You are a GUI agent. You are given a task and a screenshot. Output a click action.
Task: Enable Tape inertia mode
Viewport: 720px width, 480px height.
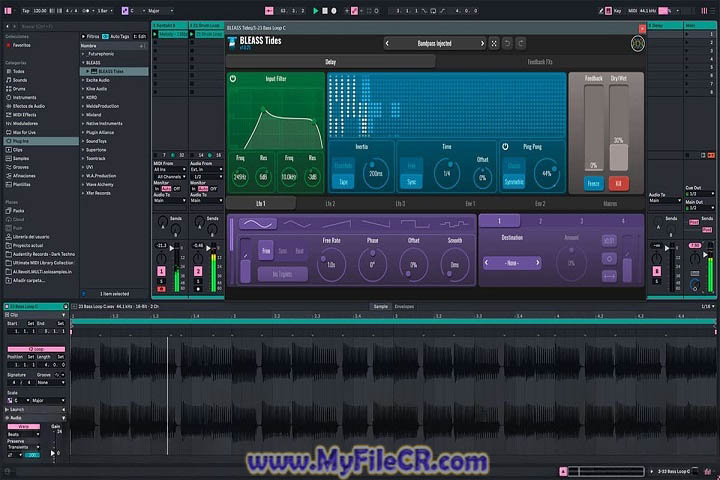pos(343,182)
